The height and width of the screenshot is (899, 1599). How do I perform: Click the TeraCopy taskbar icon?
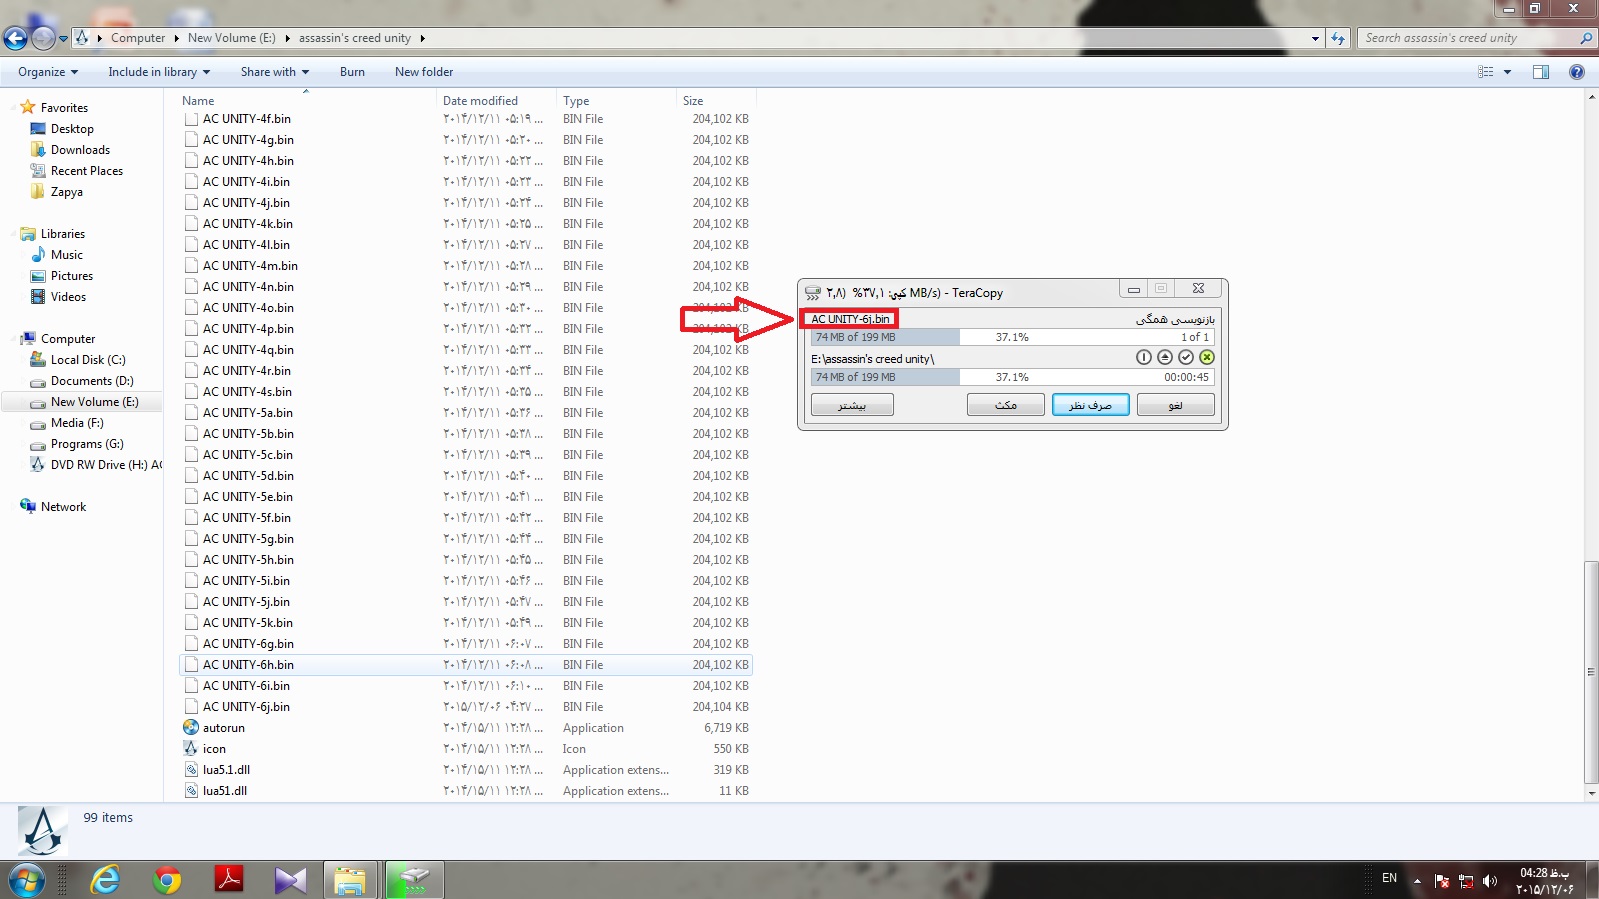click(414, 880)
